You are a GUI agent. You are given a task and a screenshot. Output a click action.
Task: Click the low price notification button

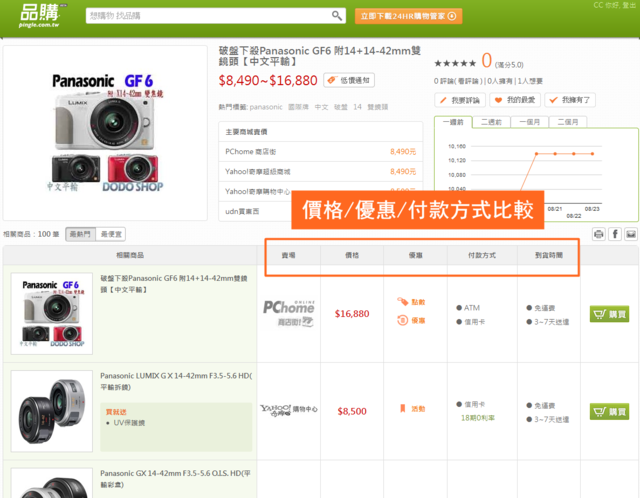coord(349,80)
